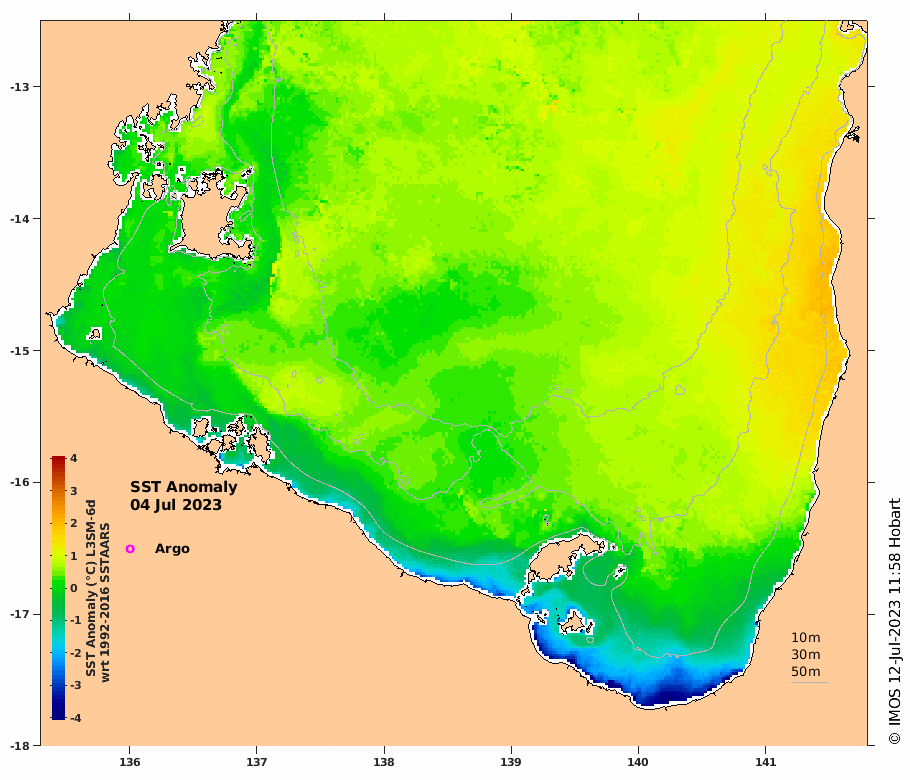
Task: Click the SST anomaly color bar
Action: coord(58,588)
